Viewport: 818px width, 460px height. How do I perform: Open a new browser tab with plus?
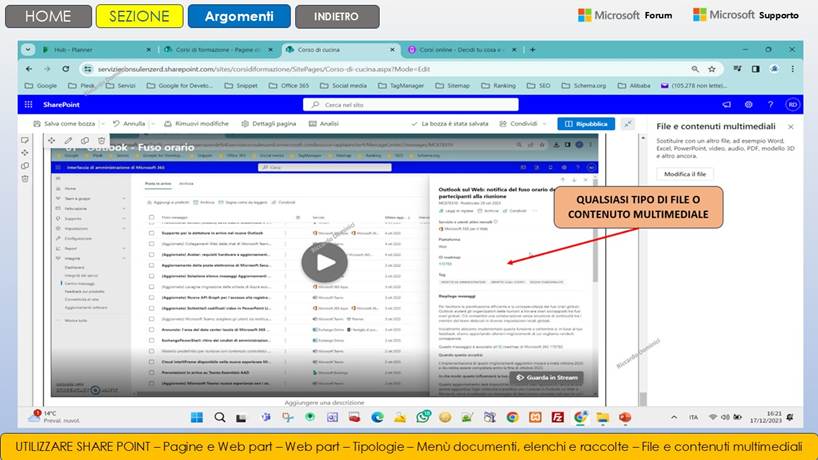click(532, 50)
